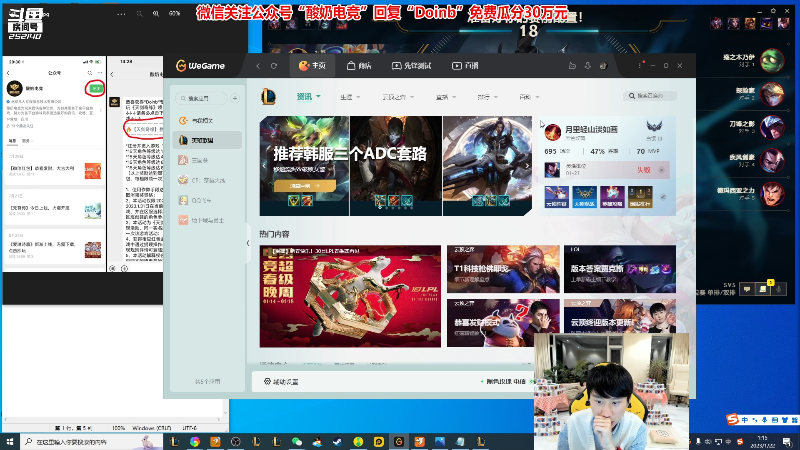Select the CF game in the sidebar
The image size is (800, 450).
pyautogui.click(x=207, y=180)
